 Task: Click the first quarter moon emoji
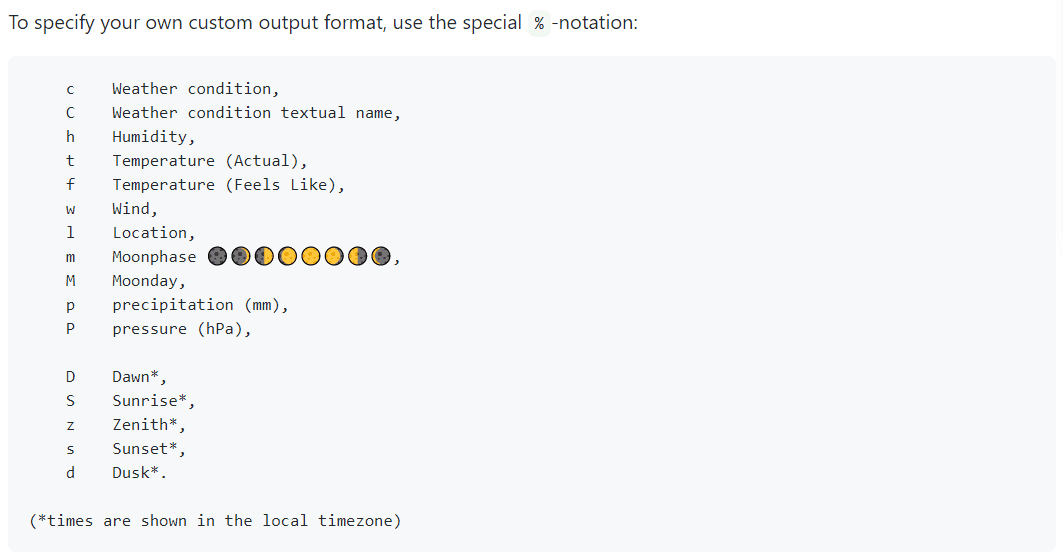tap(264, 257)
